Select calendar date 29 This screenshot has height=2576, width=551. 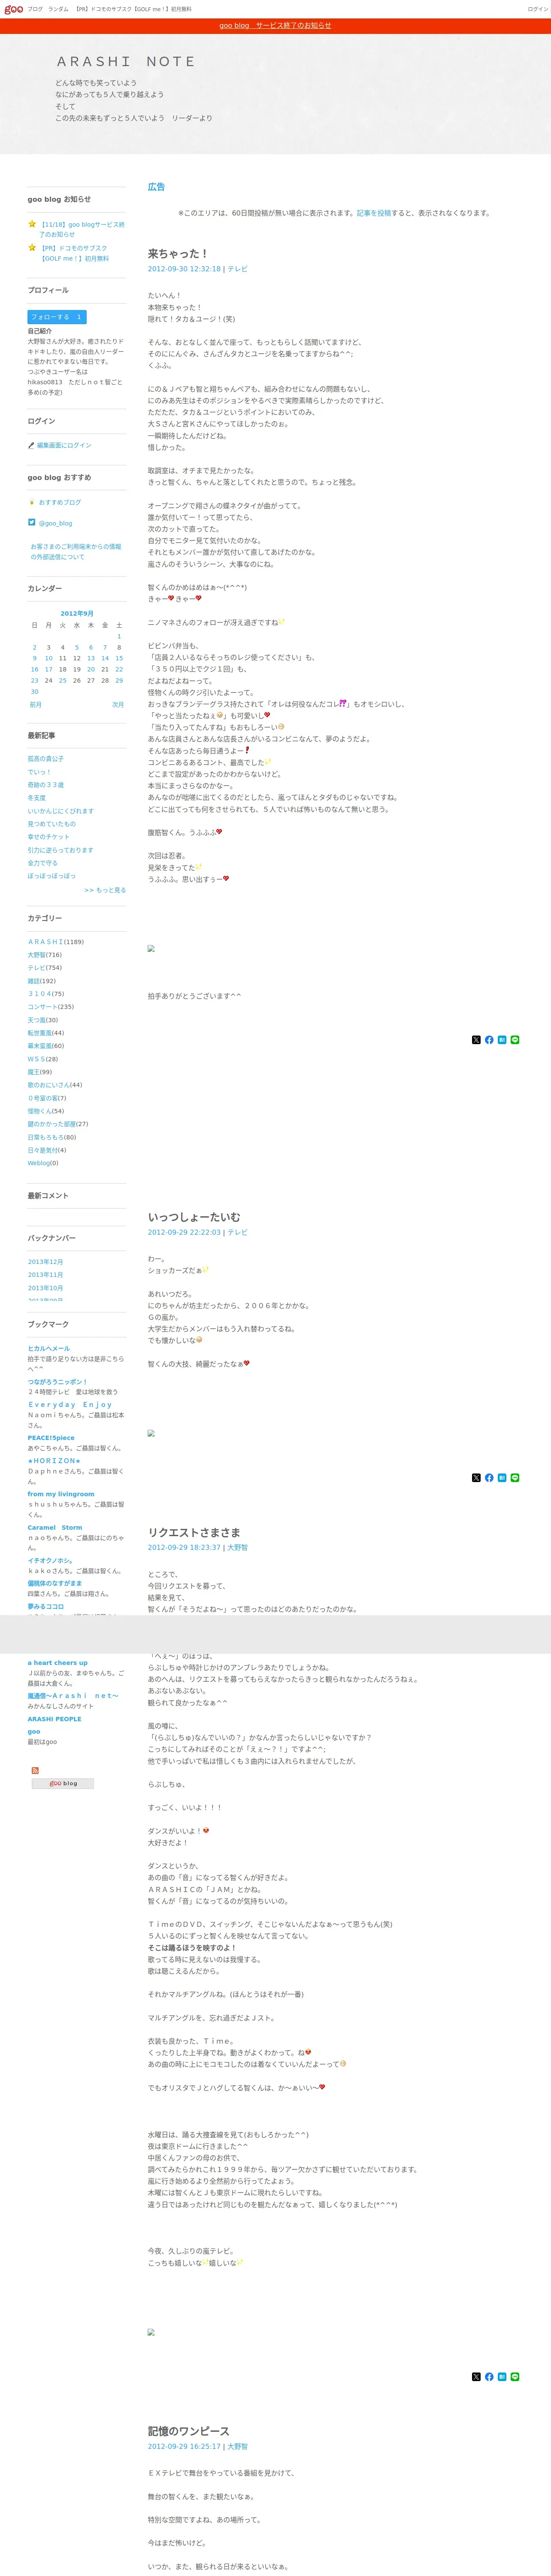119,680
